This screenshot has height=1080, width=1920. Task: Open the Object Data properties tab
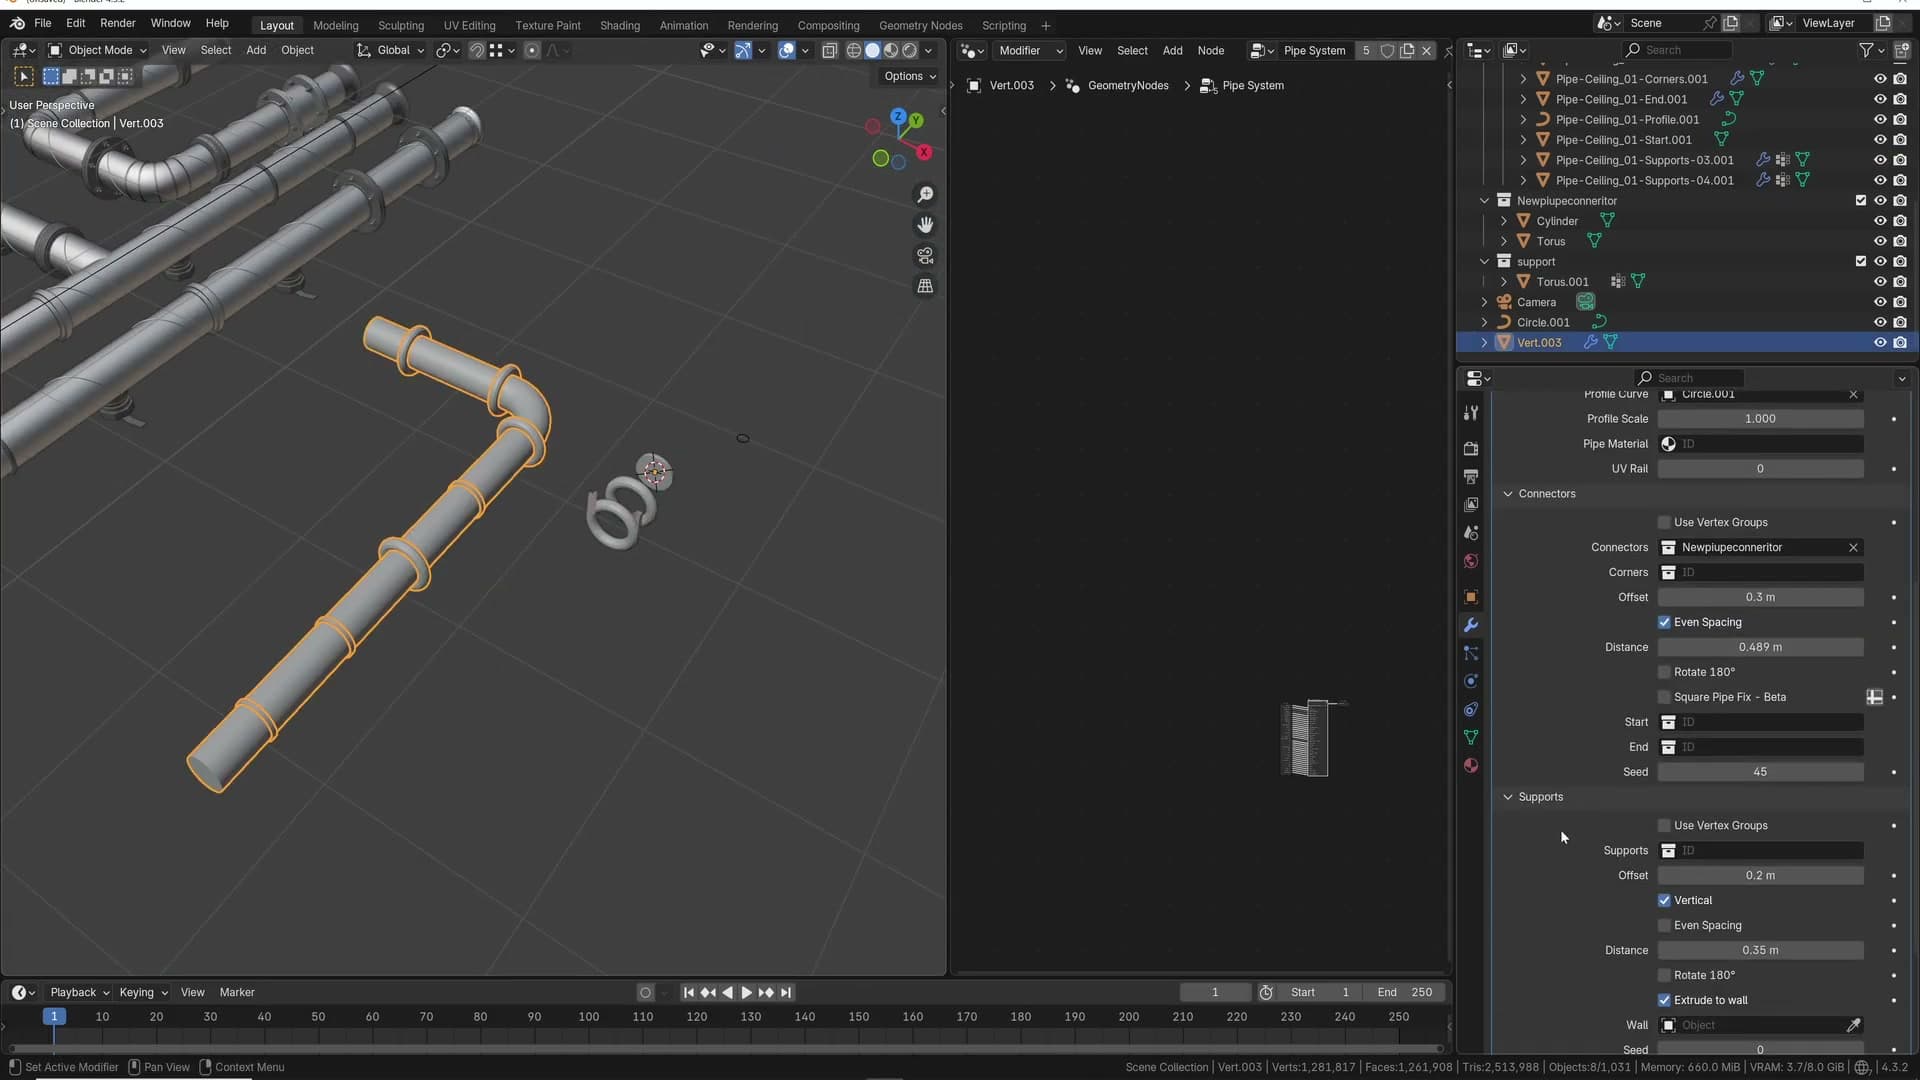pyautogui.click(x=1471, y=737)
